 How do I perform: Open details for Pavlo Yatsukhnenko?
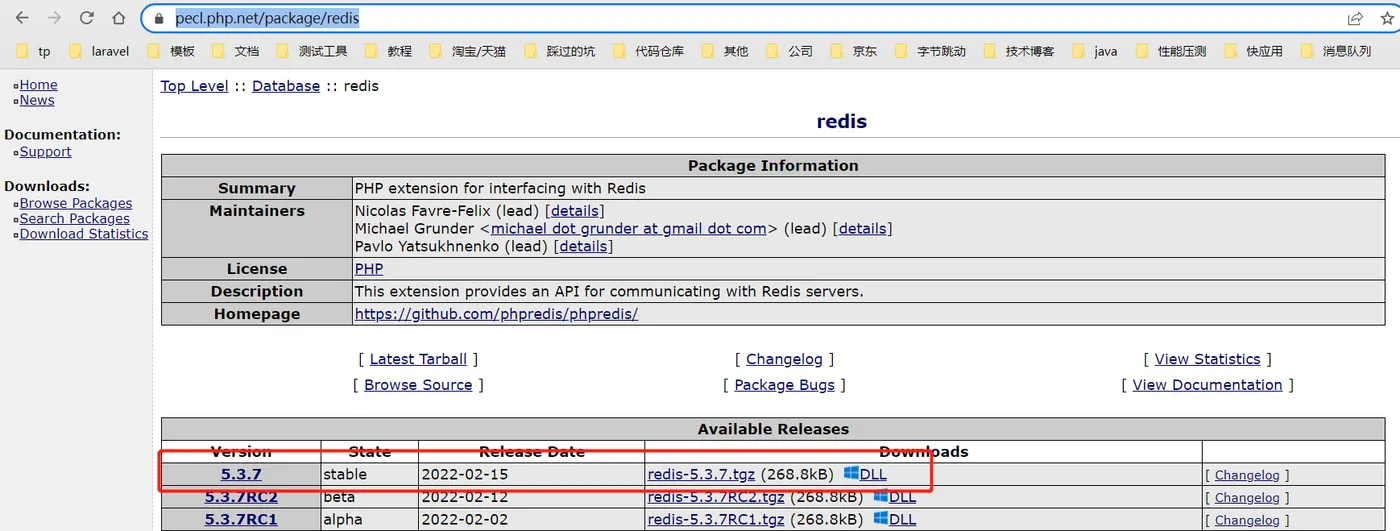[583, 246]
